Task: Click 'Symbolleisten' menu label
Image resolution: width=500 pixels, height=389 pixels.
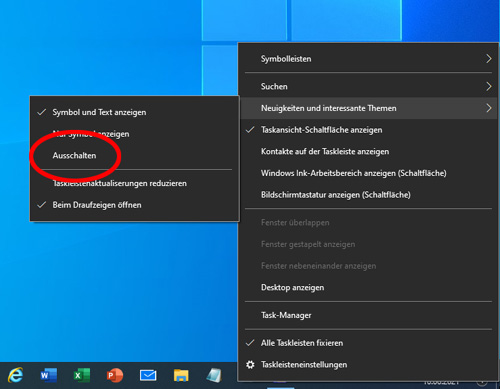Action: (x=286, y=59)
